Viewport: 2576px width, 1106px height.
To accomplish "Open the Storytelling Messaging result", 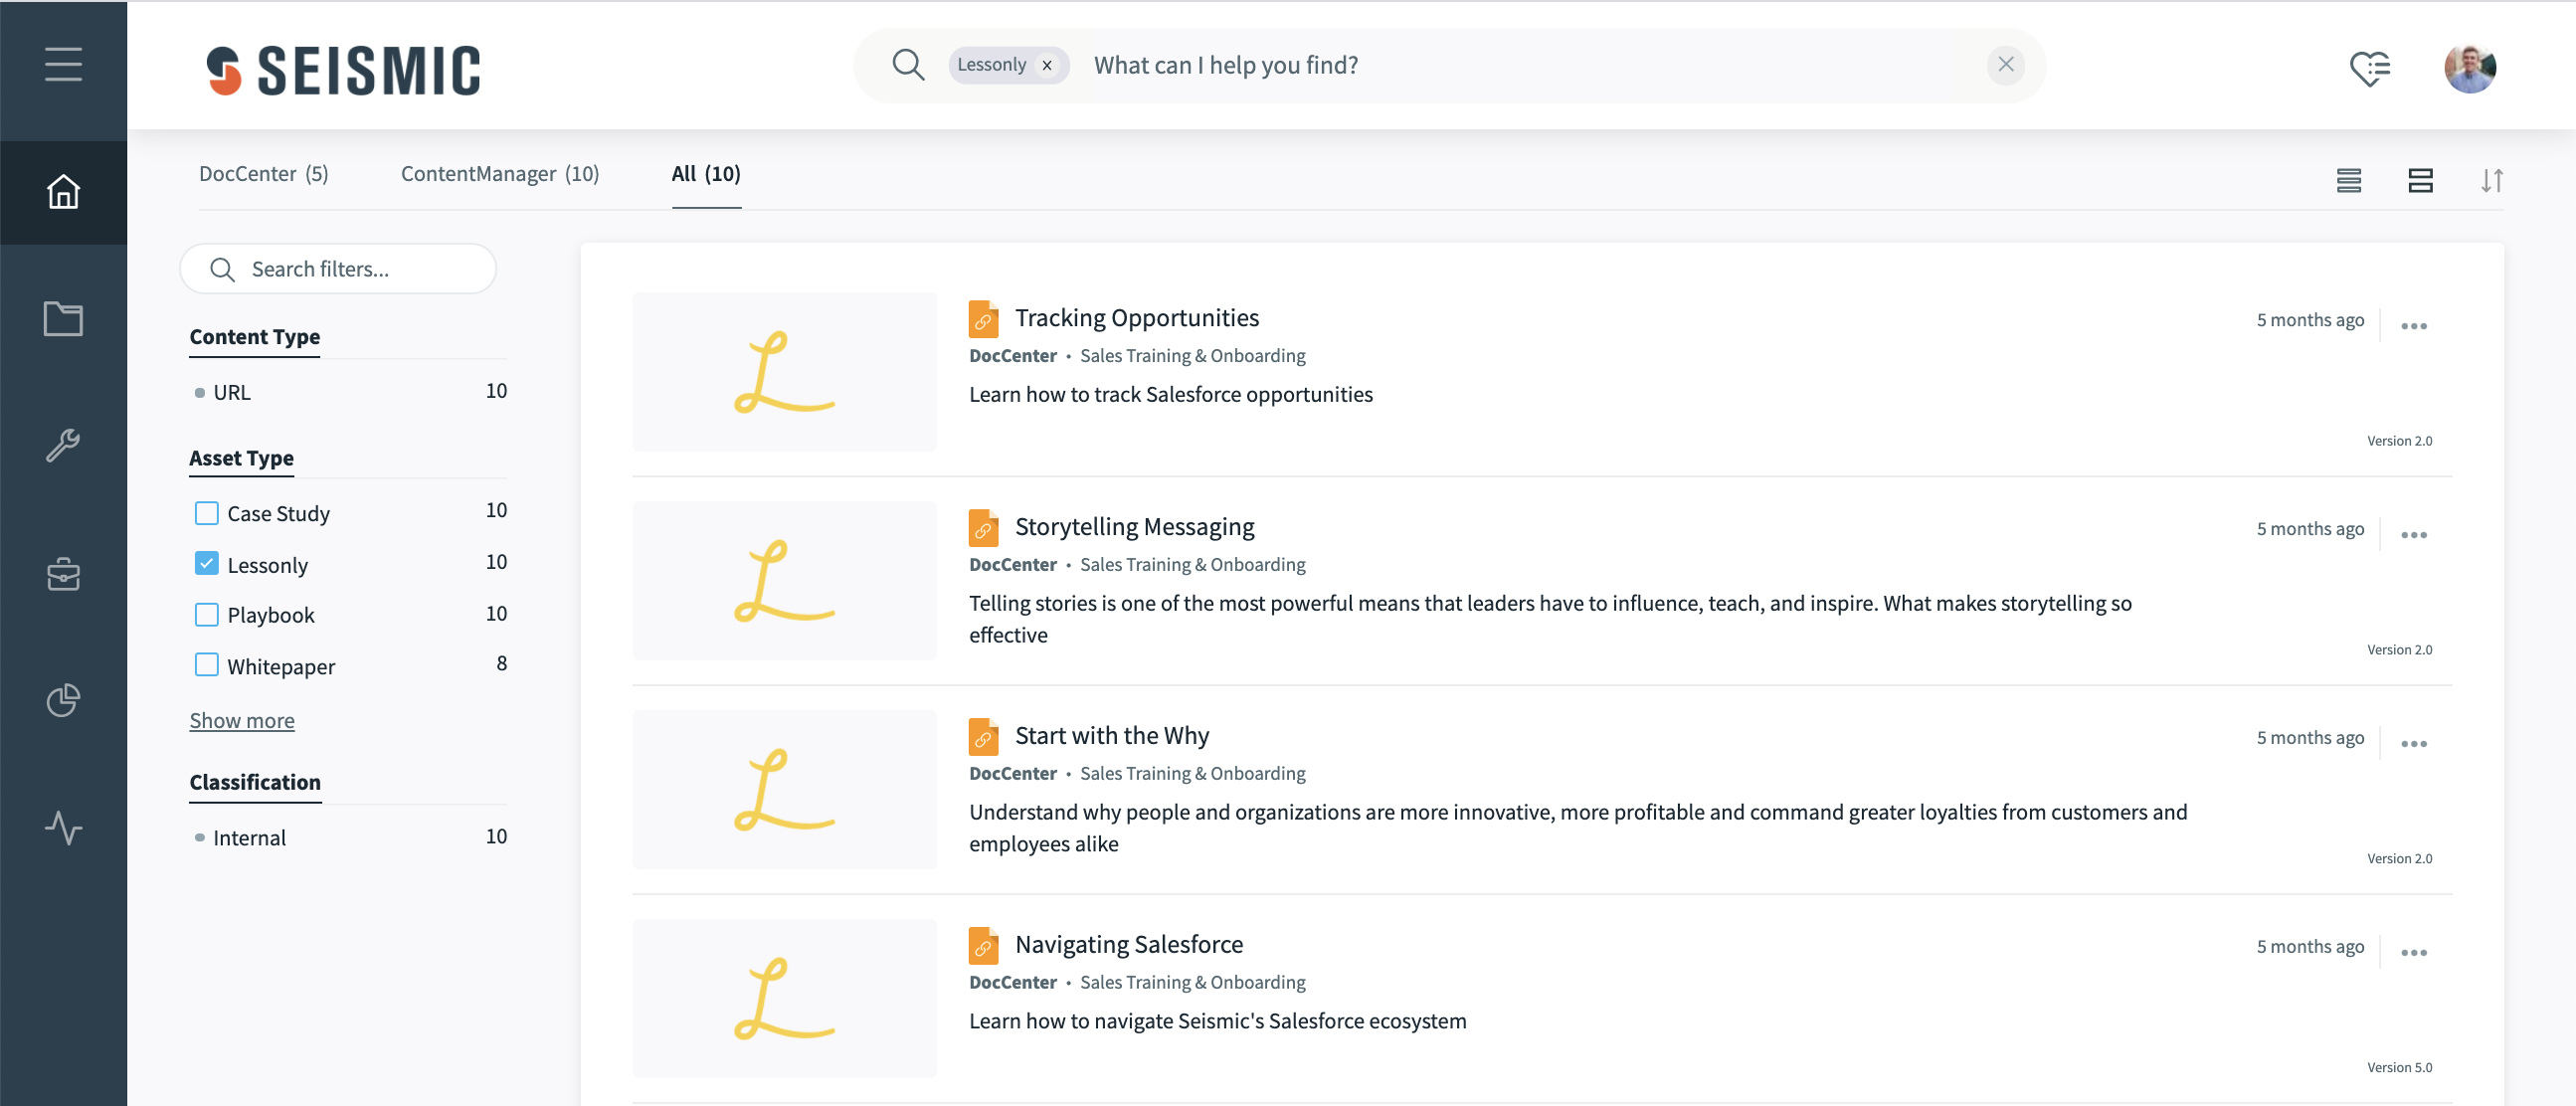I will [1134, 527].
